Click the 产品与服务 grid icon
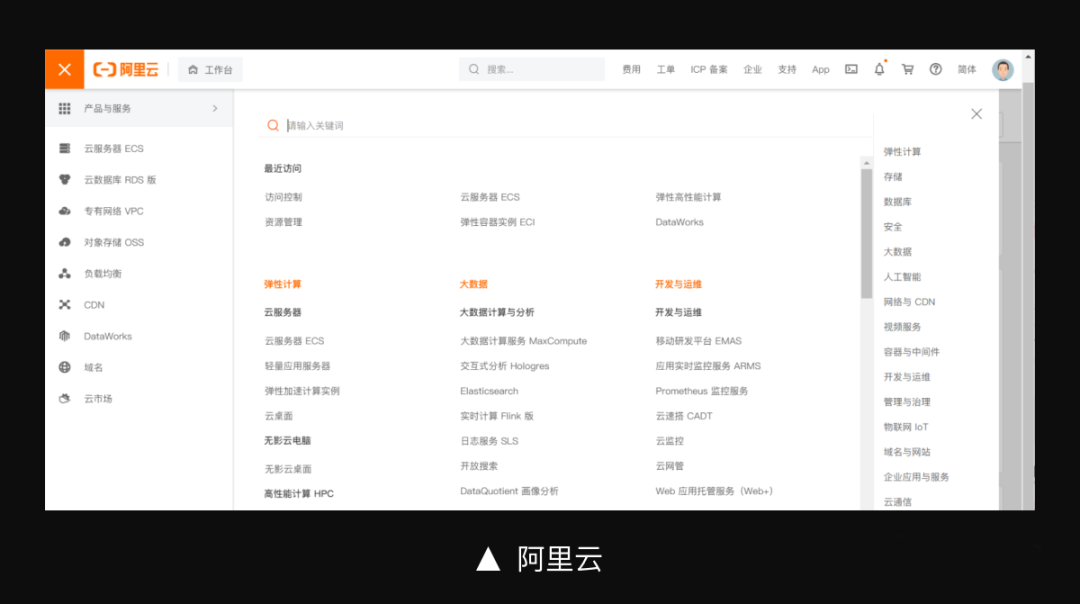Screen dimensions: 1080x604 [65, 108]
